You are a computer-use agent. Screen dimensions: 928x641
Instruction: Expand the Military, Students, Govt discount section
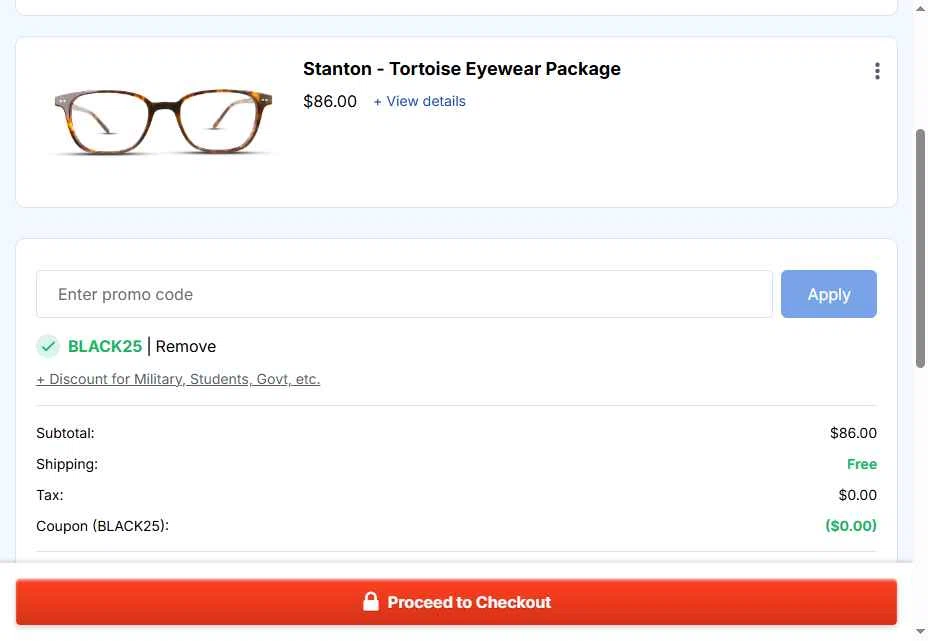pos(178,379)
